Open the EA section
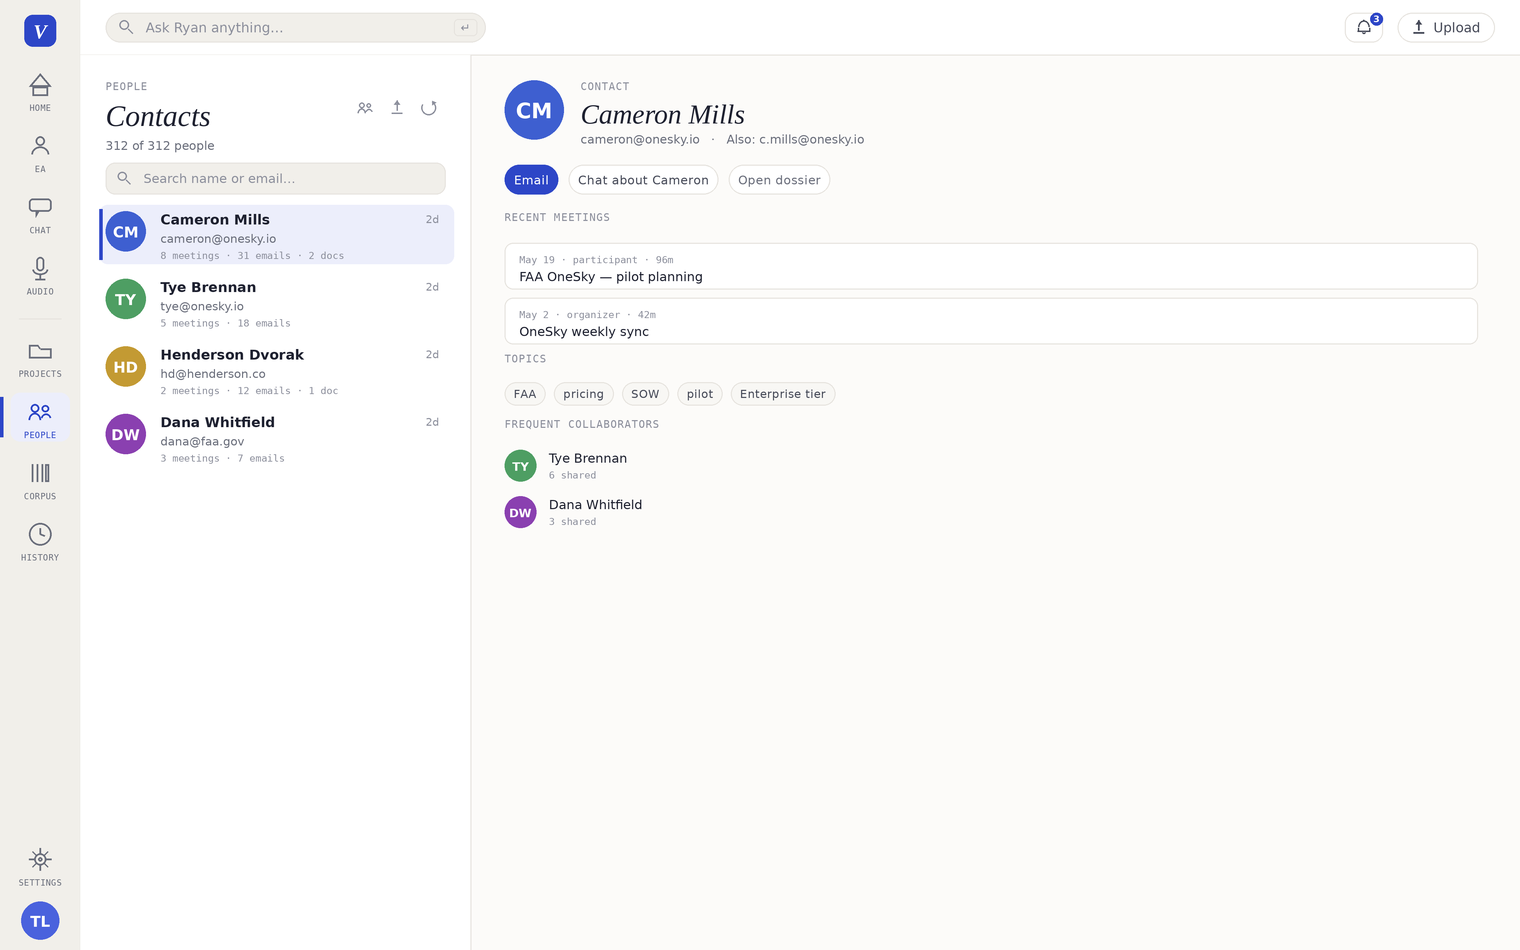This screenshot has width=1520, height=950. (x=40, y=154)
